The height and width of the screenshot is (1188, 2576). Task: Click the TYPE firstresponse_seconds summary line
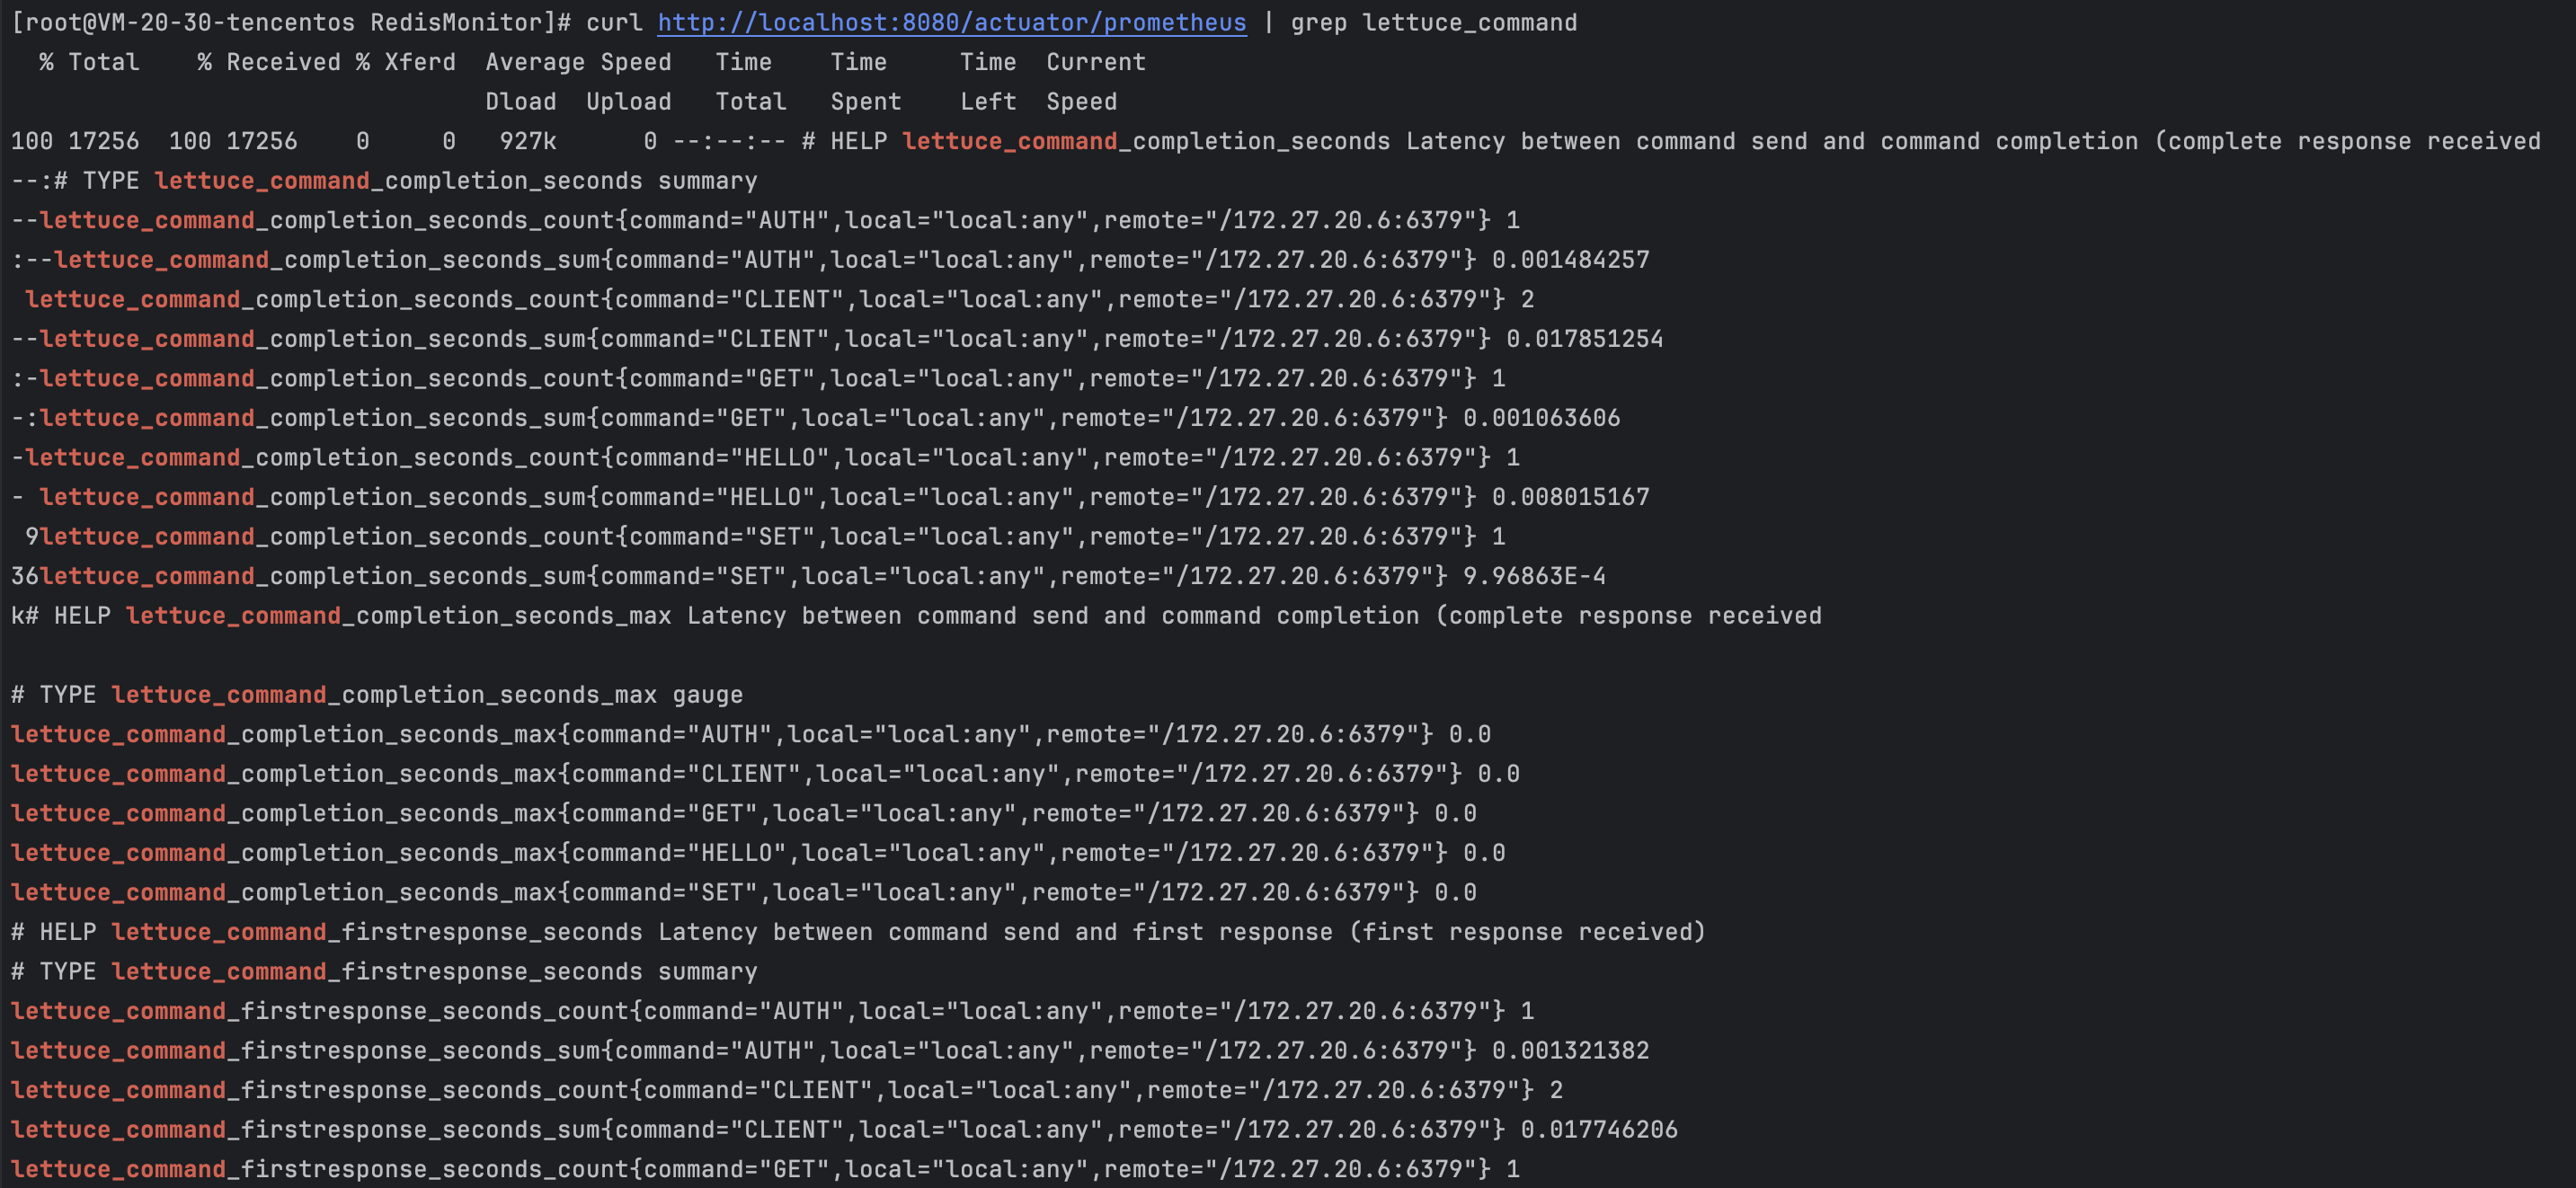pos(384,971)
